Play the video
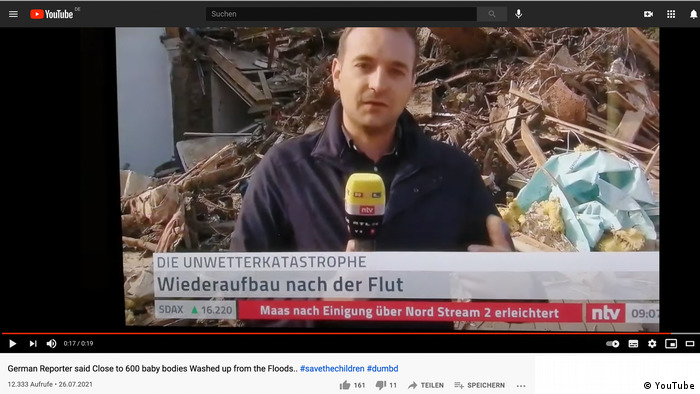Screen dimensions: 700x394 (x=12, y=344)
